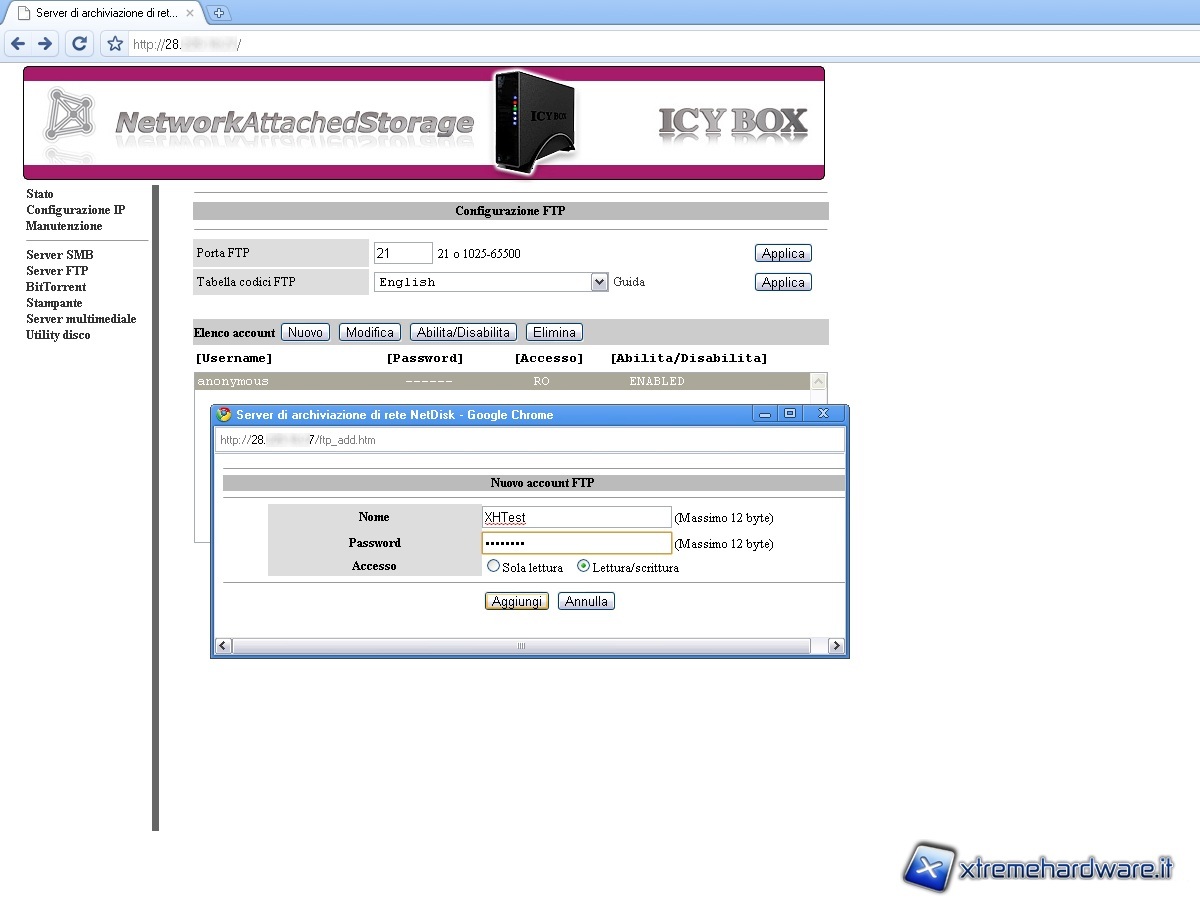Select the anonymous account row
Viewport: 1200px width, 900px height.
(500, 381)
